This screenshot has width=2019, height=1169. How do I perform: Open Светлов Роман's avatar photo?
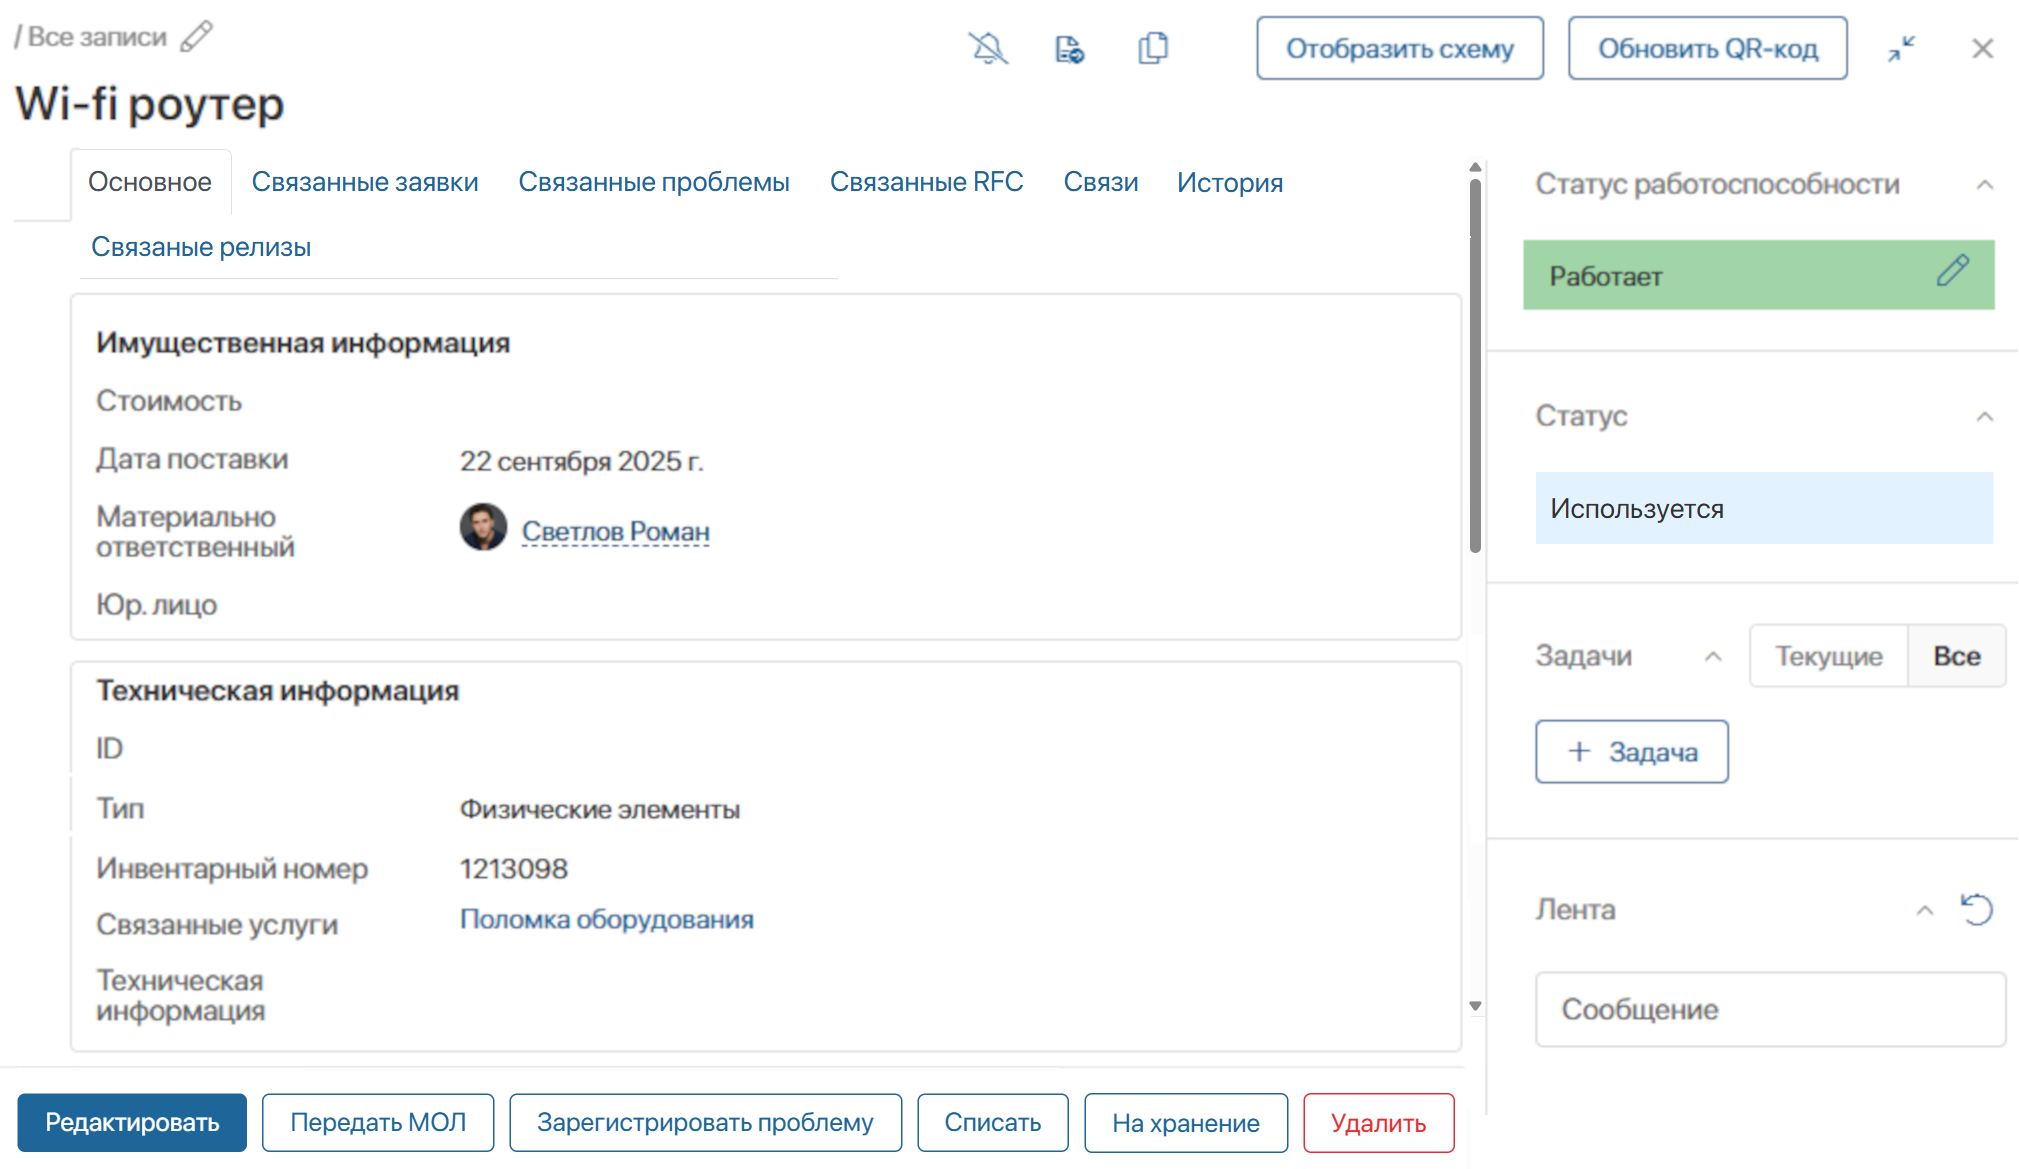tap(483, 527)
